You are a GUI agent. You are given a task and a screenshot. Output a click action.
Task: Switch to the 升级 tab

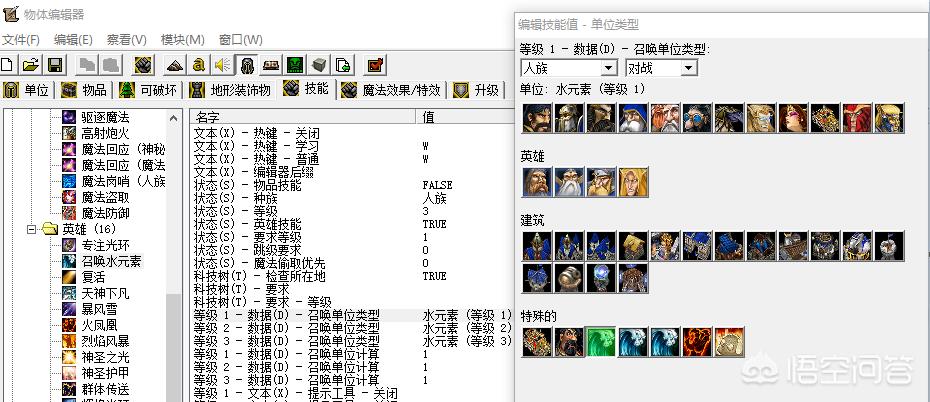pyautogui.click(x=477, y=90)
